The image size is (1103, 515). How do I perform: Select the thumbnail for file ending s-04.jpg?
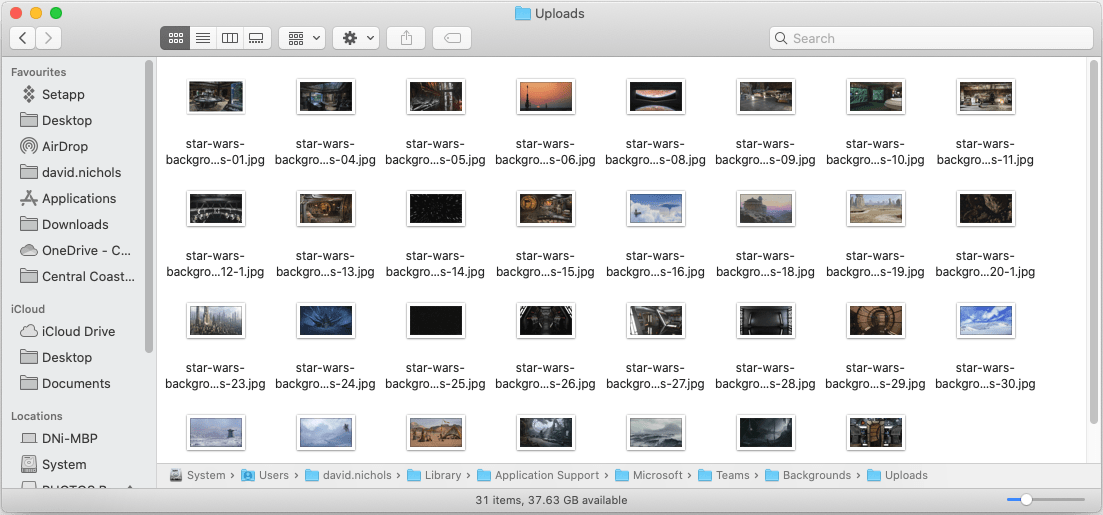[326, 96]
